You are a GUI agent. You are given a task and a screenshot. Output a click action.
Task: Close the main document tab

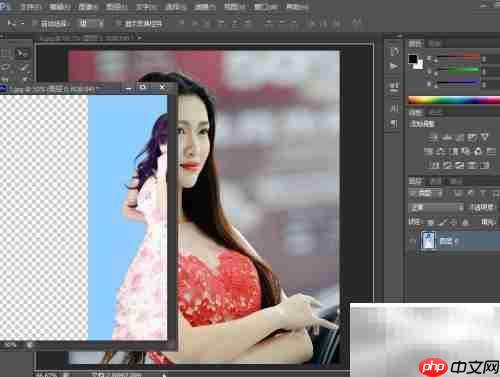[x=140, y=38]
